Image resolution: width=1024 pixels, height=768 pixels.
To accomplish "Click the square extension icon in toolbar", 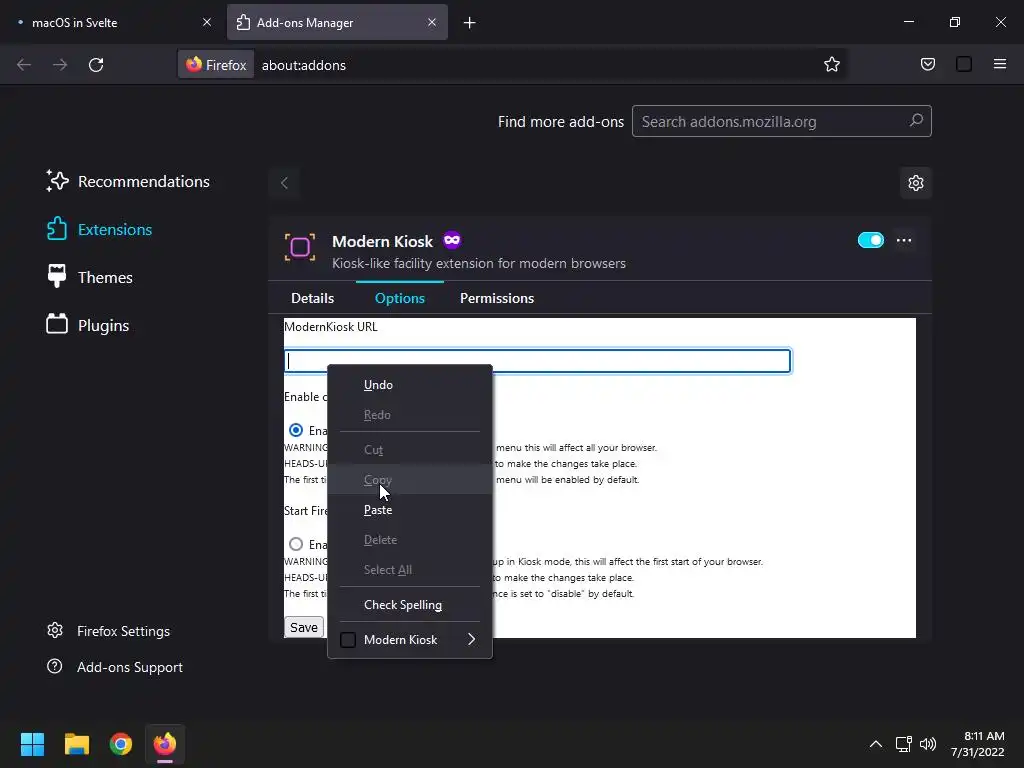I will tap(963, 64).
